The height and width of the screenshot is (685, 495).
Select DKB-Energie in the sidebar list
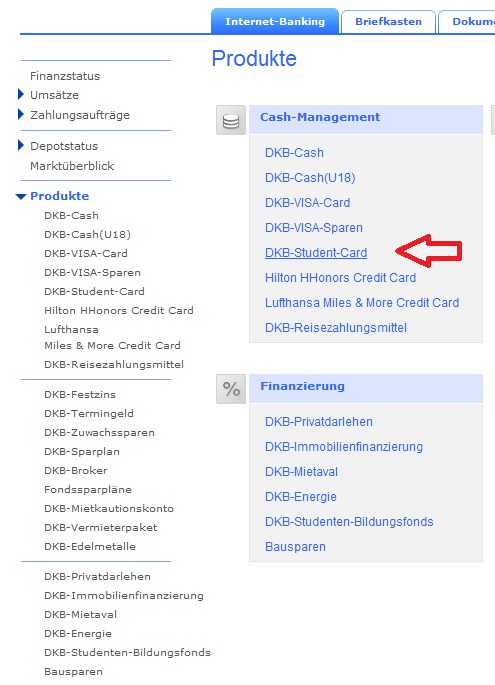78,634
